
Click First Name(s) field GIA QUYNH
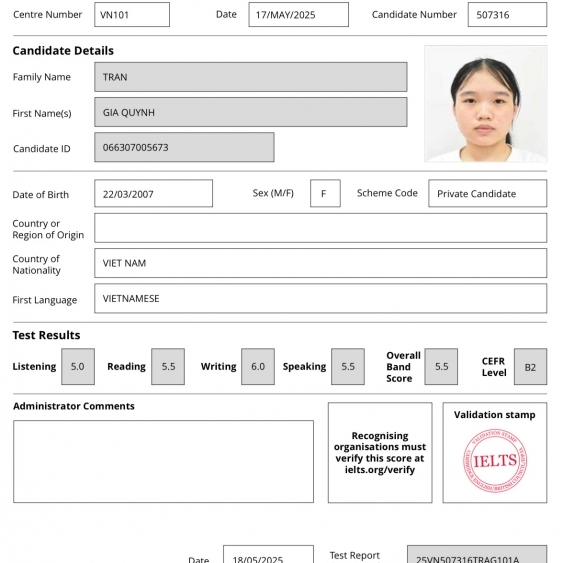pos(251,112)
